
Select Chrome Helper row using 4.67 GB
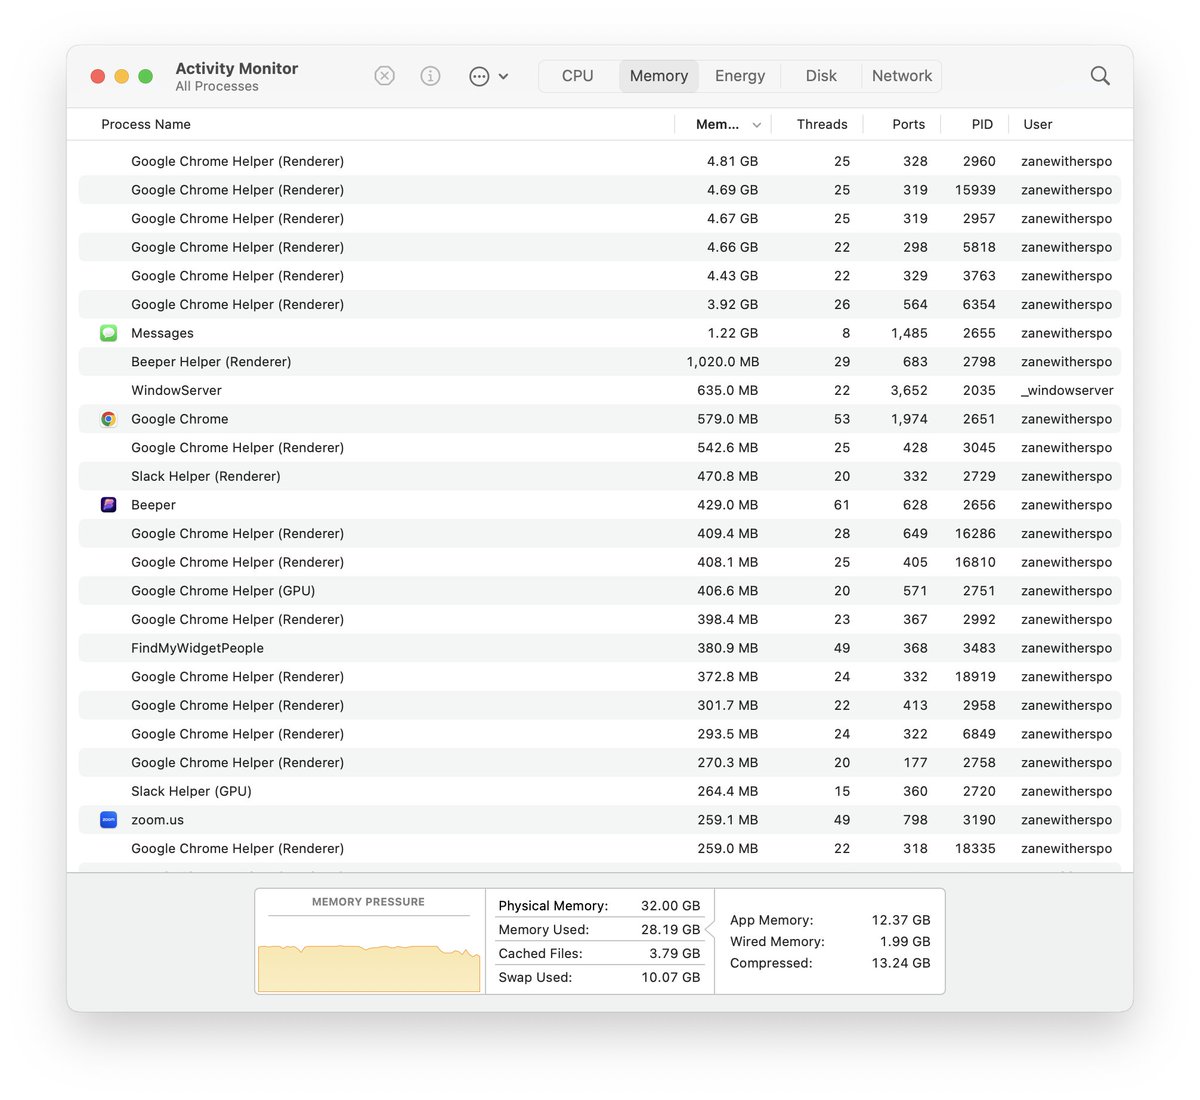(x=600, y=218)
